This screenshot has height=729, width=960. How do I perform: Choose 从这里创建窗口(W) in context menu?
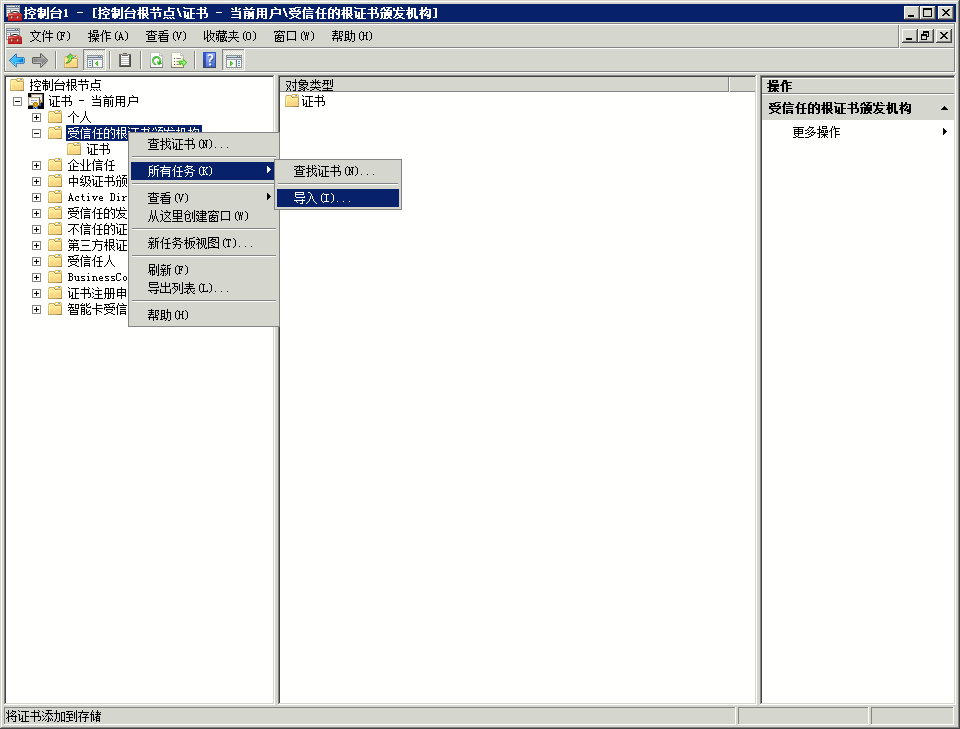204,216
